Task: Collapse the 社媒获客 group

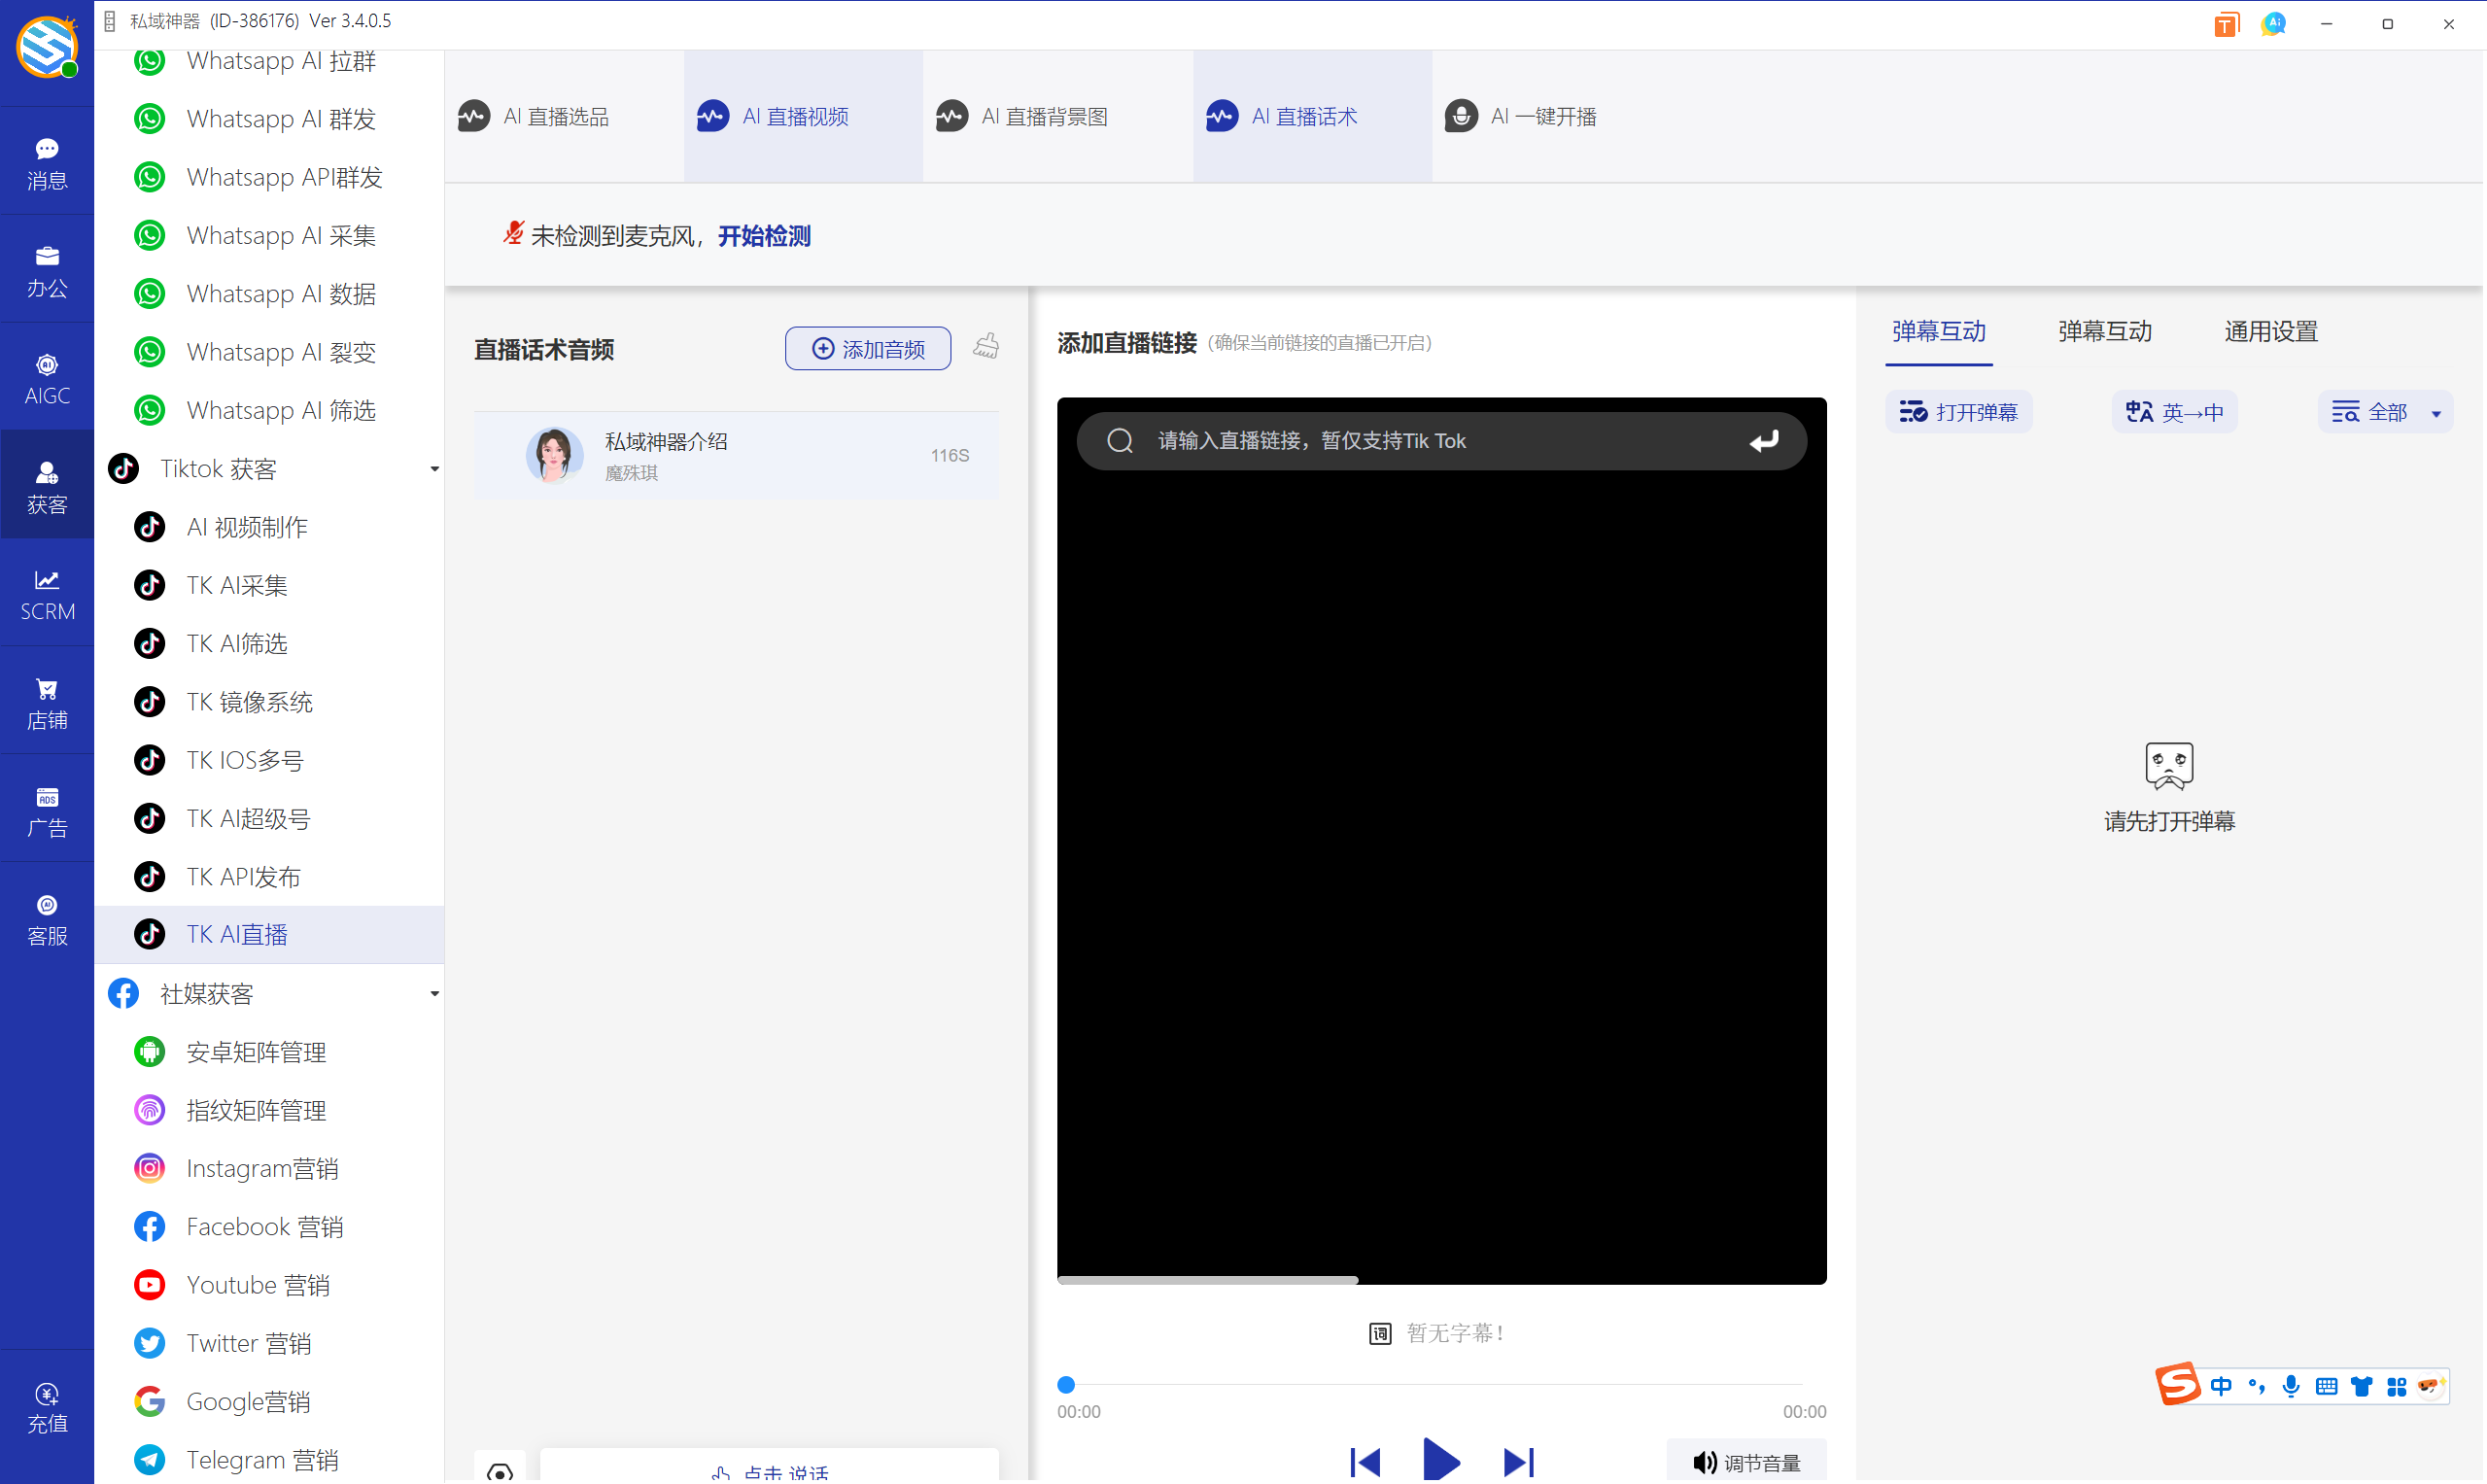Action: pos(434,994)
